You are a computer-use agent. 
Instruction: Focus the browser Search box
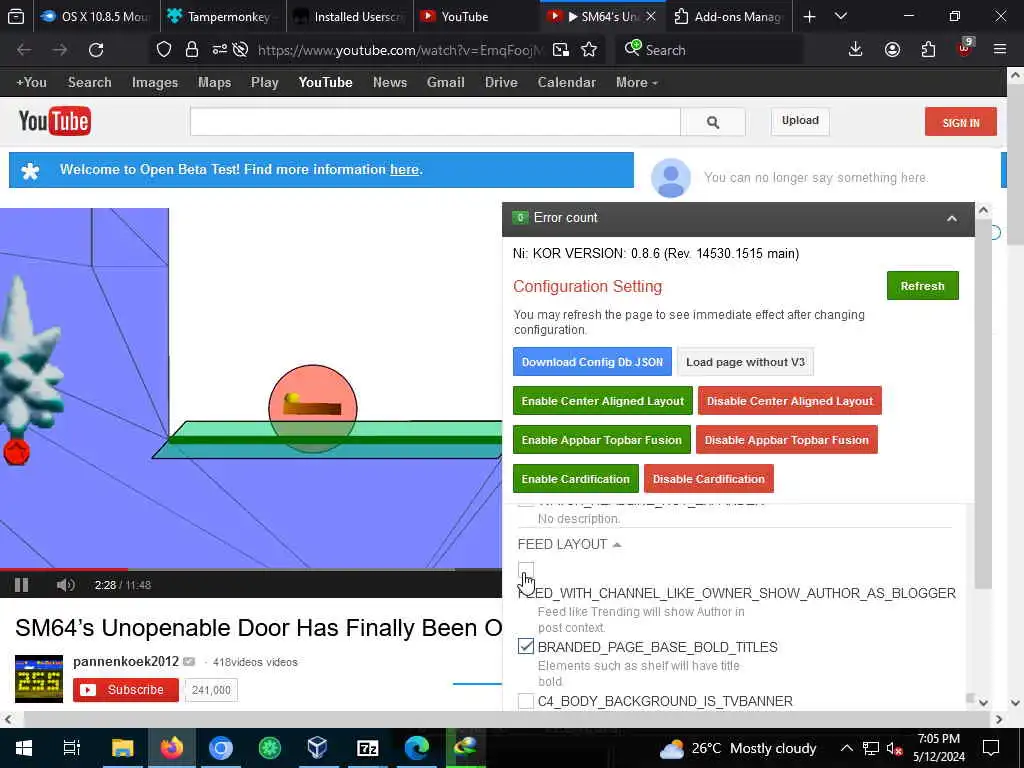[710, 50]
